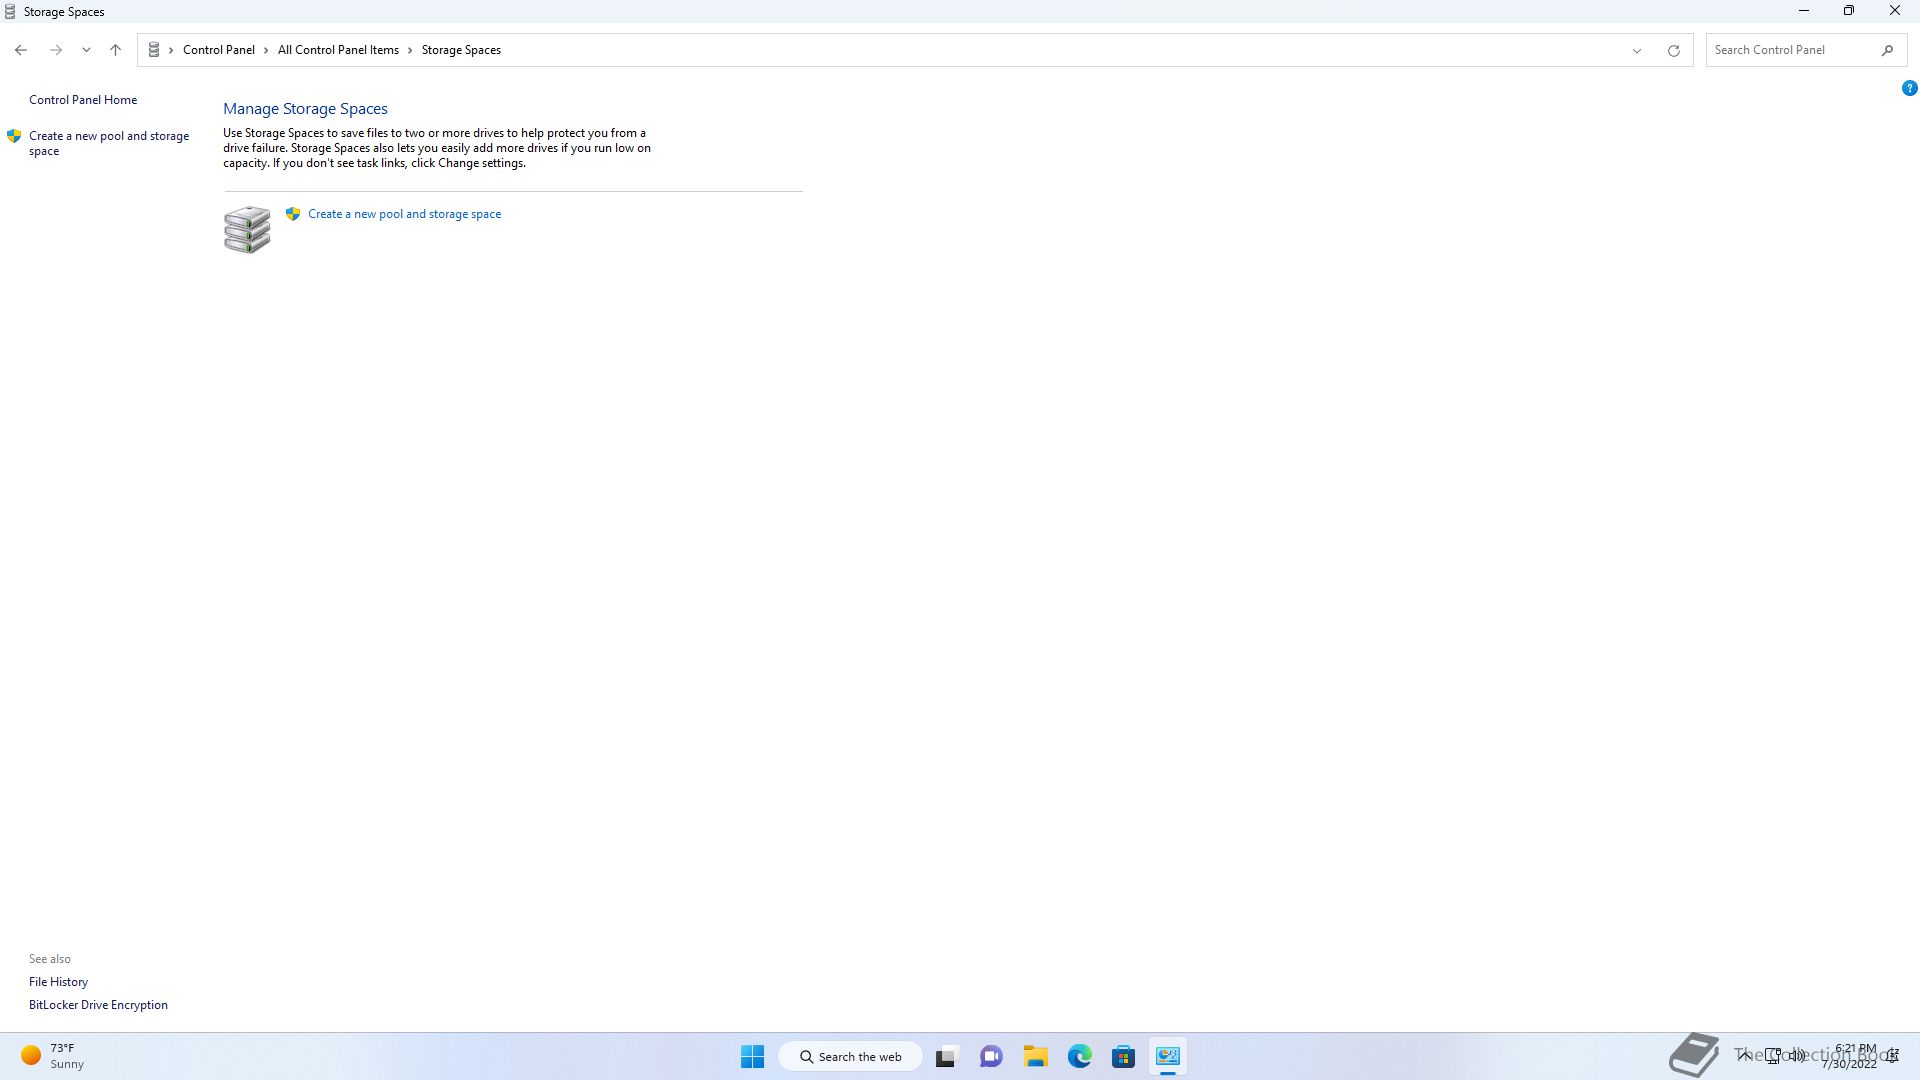Open Control Panel Home
The height and width of the screenshot is (1080, 1920).
click(x=83, y=100)
